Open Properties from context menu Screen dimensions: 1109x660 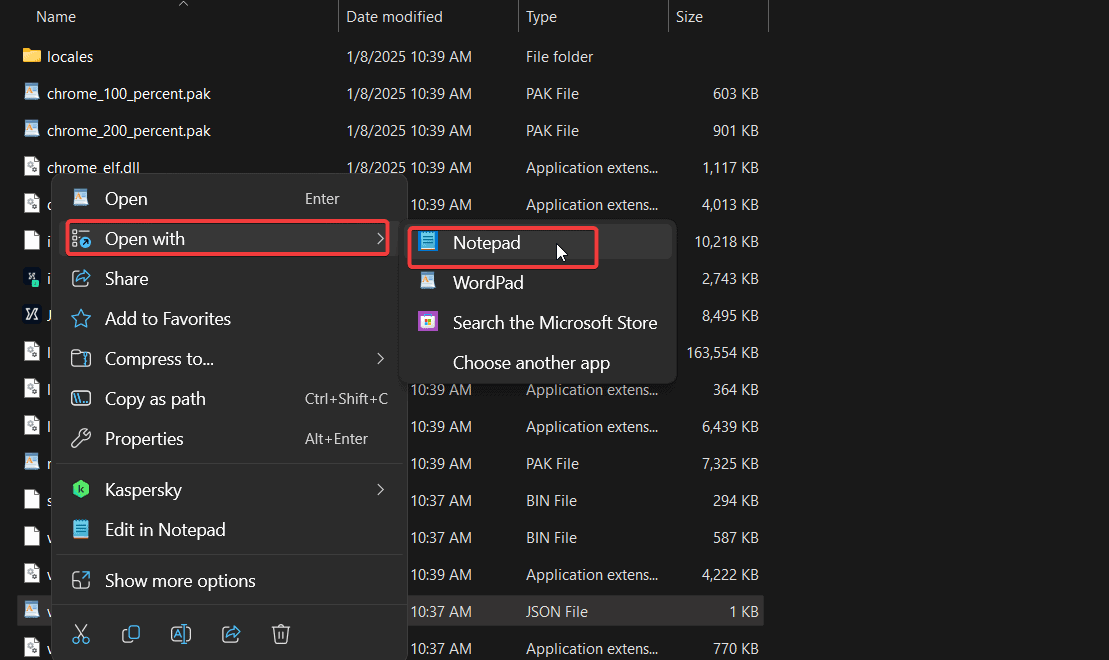(x=229, y=439)
